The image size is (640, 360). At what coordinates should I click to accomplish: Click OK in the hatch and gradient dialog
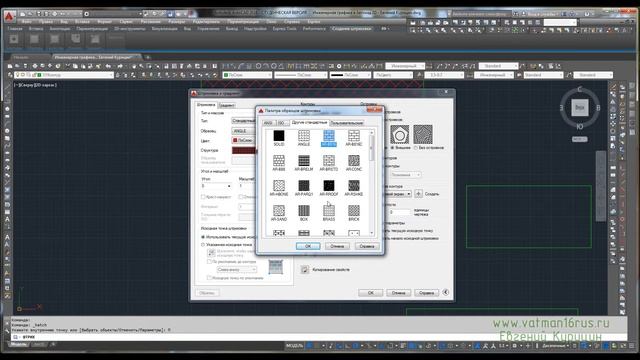371,293
